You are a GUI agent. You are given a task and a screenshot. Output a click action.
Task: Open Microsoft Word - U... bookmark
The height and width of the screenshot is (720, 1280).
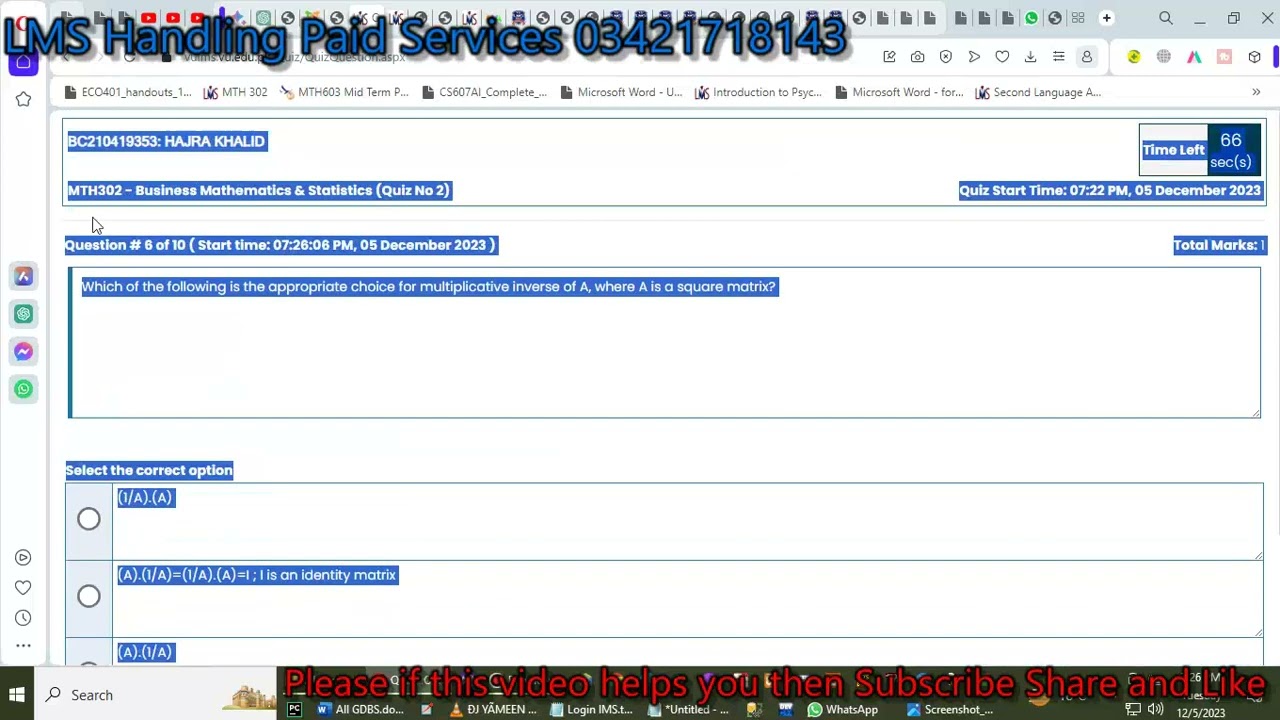click(x=621, y=92)
